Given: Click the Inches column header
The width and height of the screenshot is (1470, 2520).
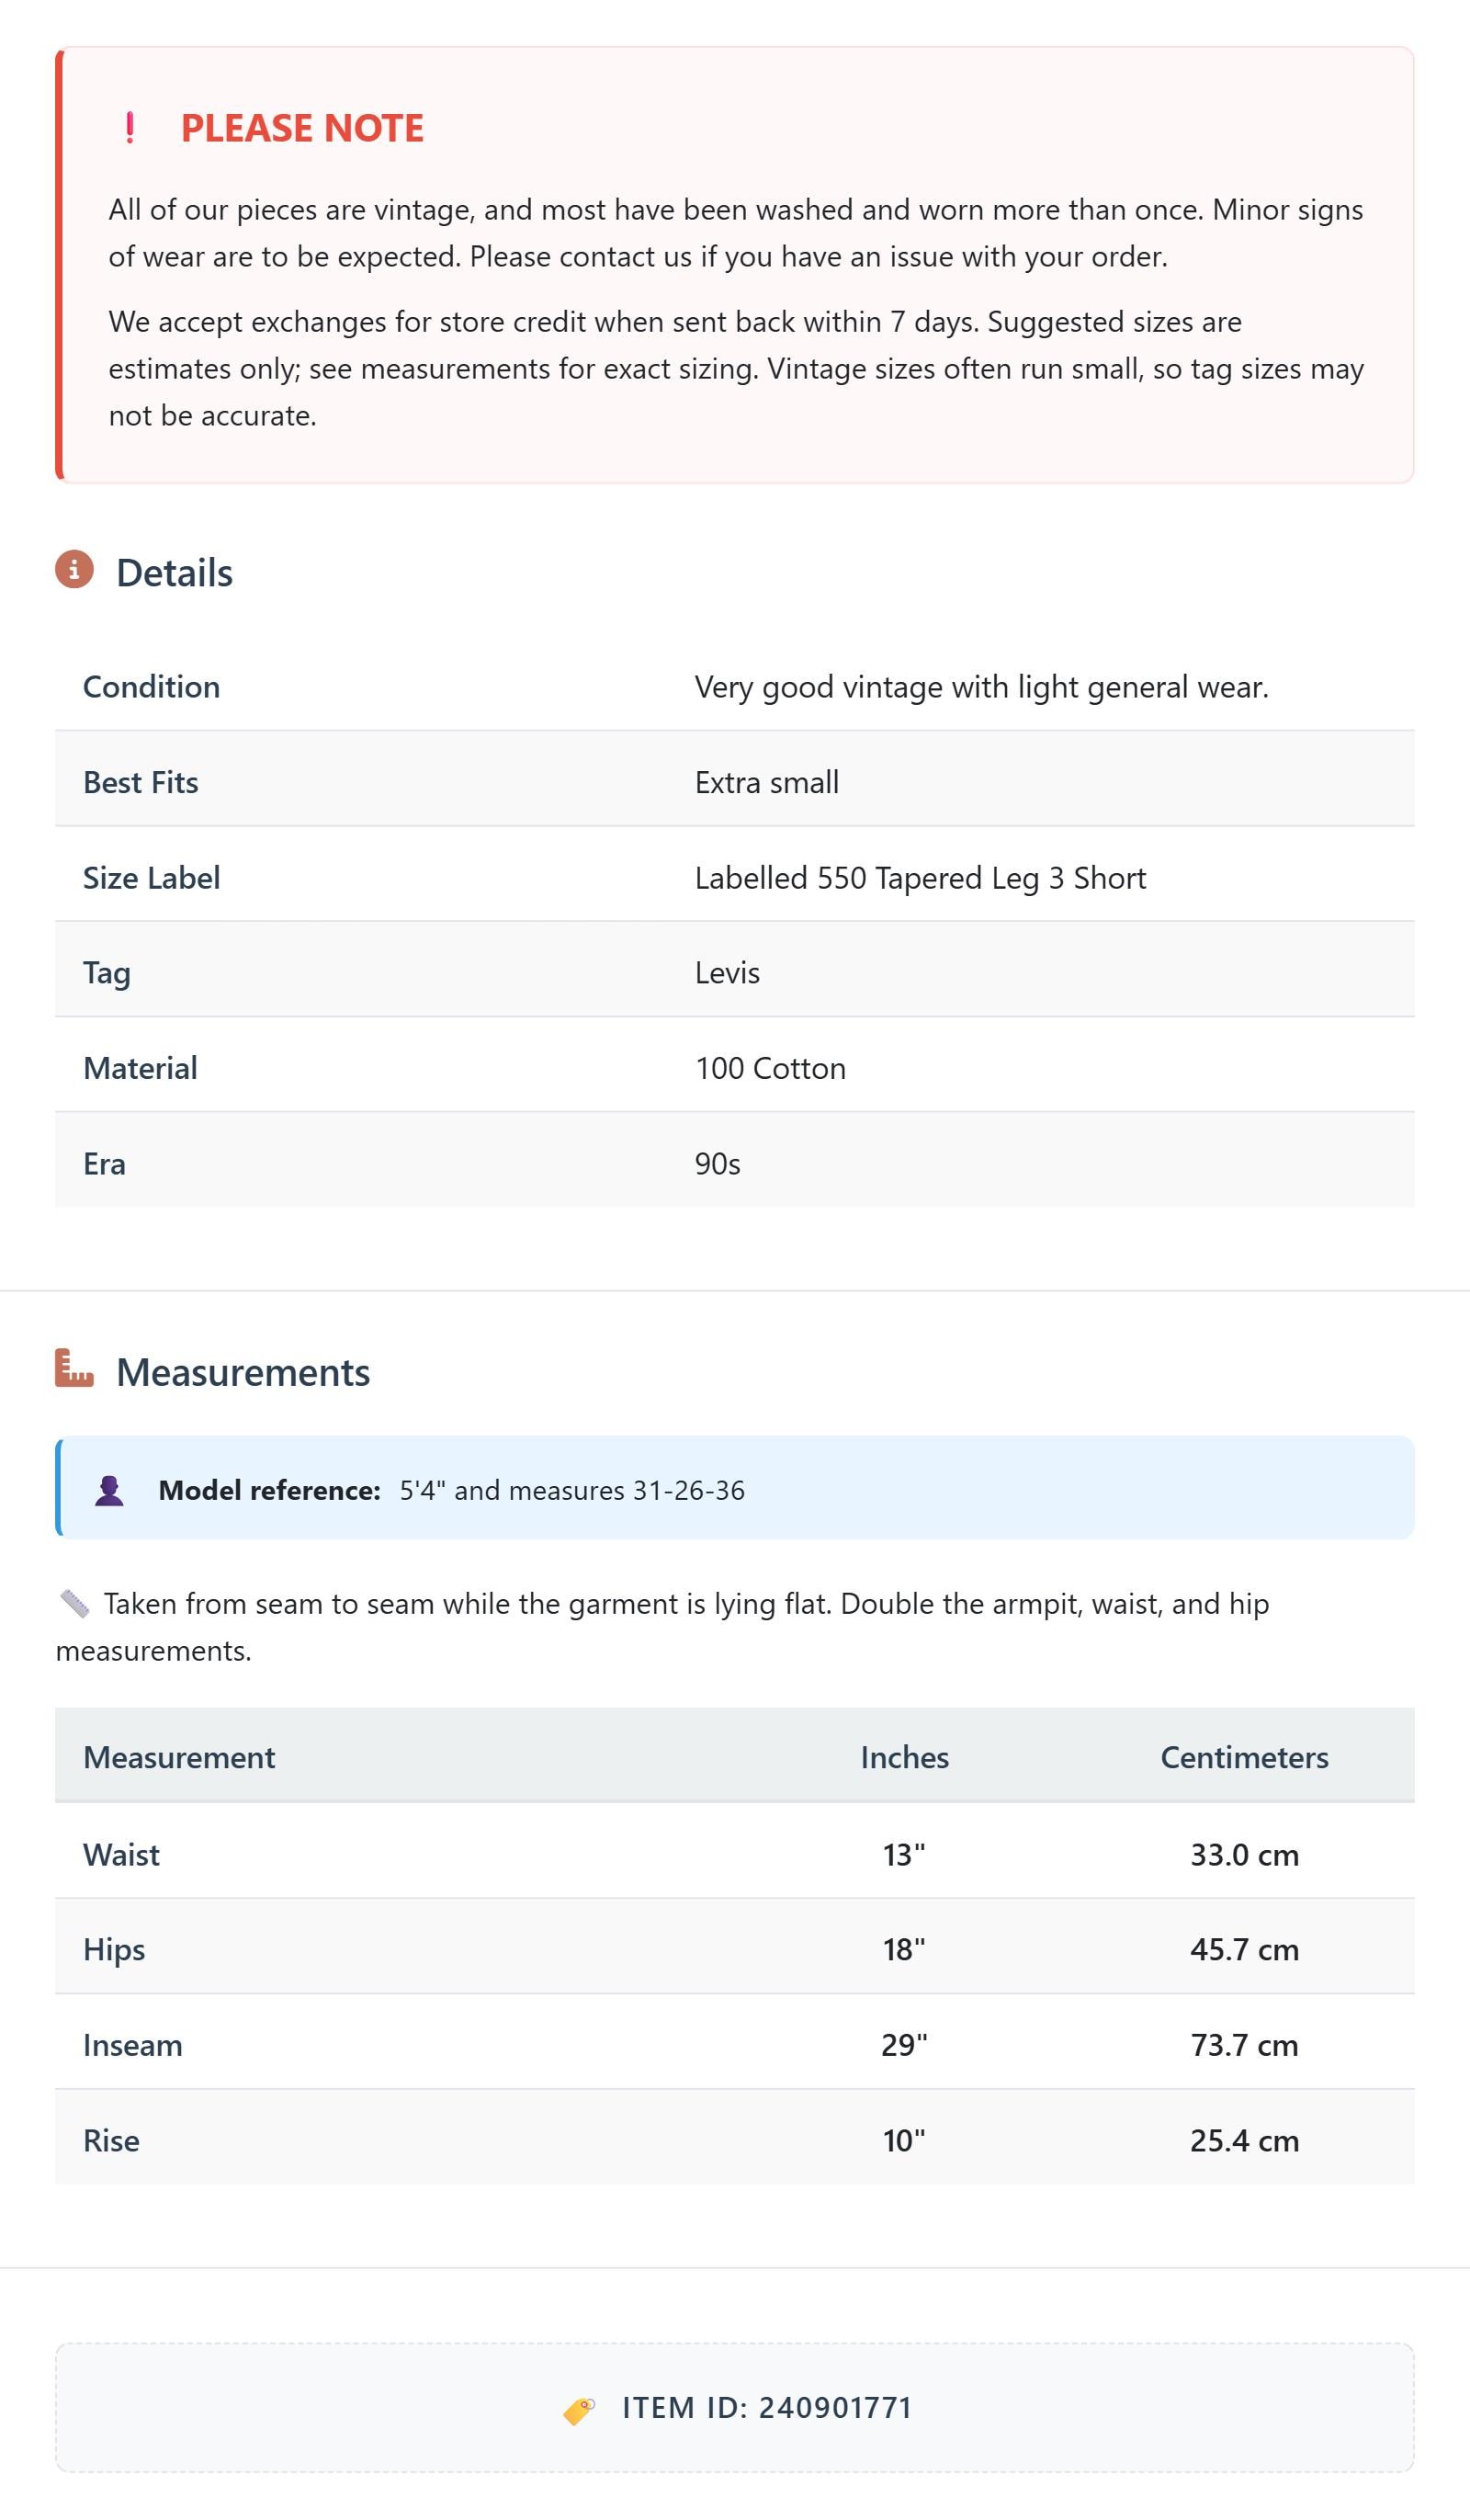Looking at the screenshot, I should tap(905, 1757).
